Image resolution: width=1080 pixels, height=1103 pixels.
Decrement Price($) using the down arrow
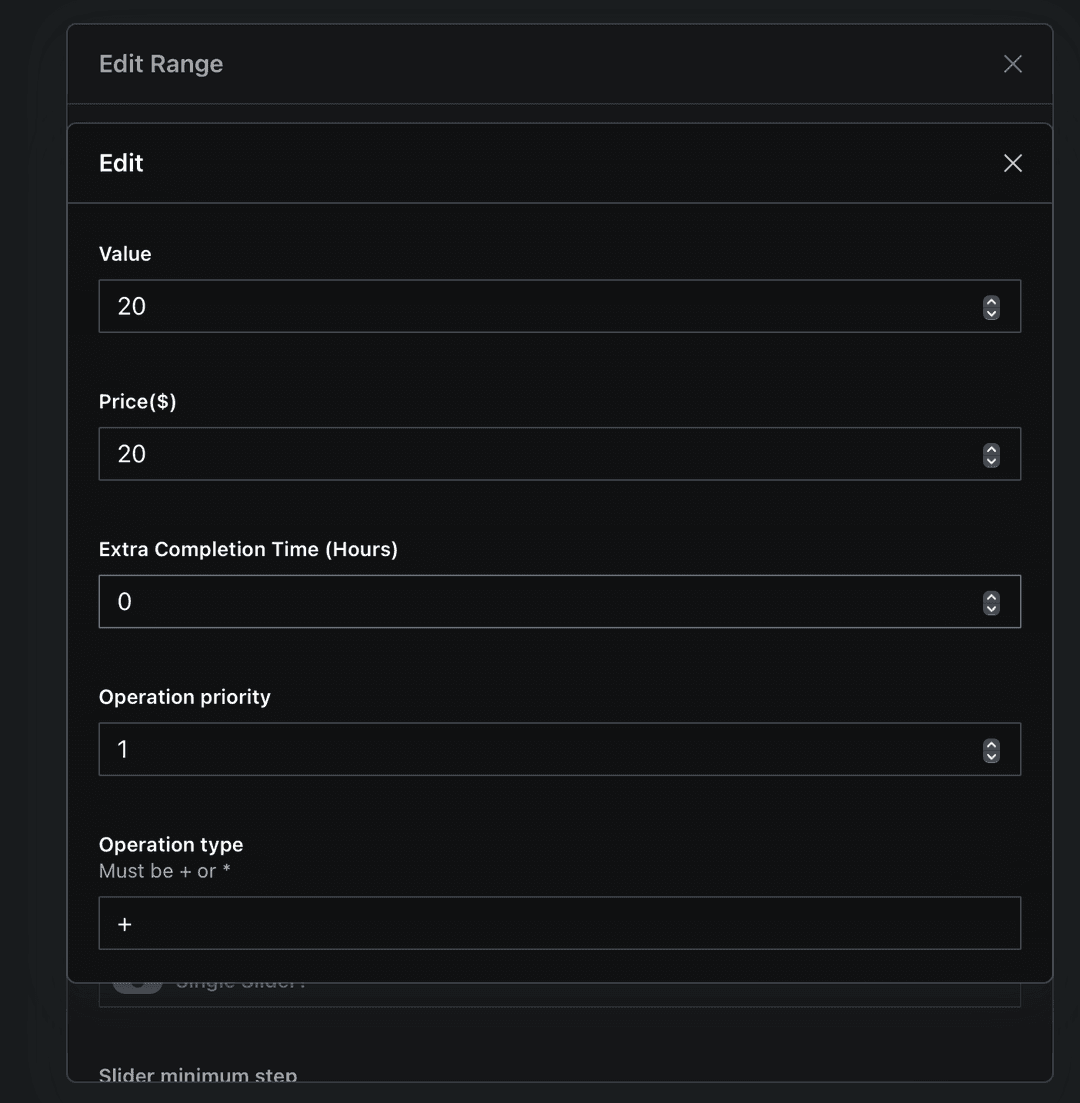pos(991,461)
